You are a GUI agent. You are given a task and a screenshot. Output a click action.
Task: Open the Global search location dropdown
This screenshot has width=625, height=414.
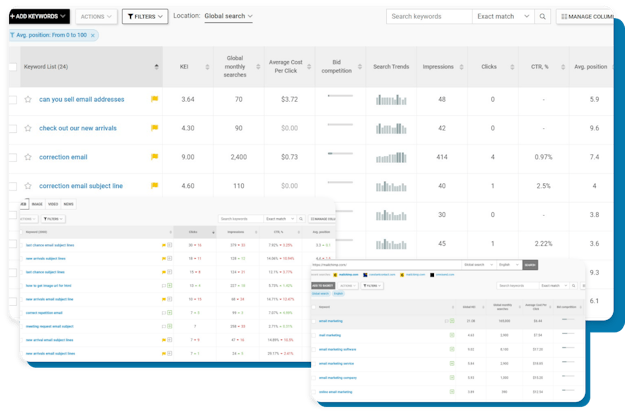[x=228, y=17]
